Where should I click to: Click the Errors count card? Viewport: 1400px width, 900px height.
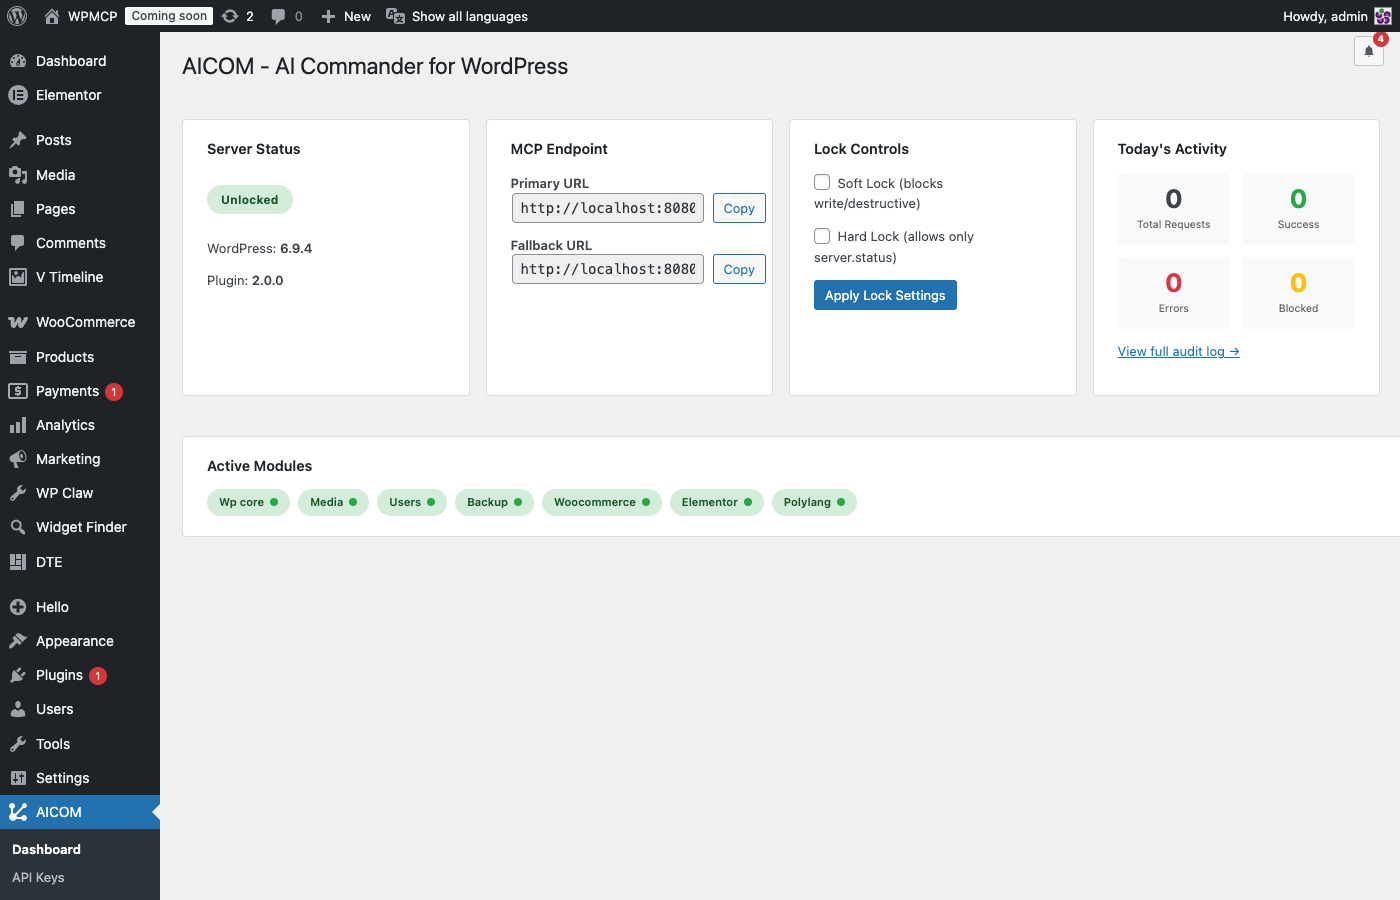coord(1174,293)
